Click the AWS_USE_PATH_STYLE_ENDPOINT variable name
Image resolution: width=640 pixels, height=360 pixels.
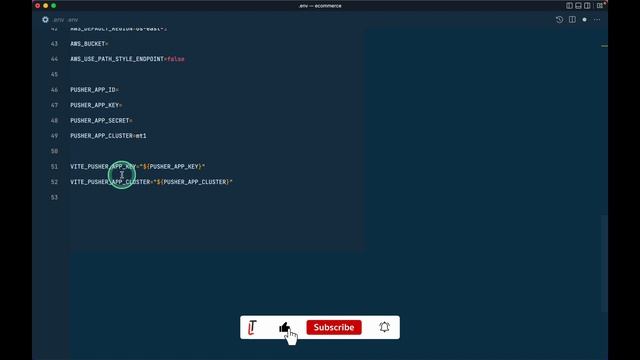tap(117, 59)
